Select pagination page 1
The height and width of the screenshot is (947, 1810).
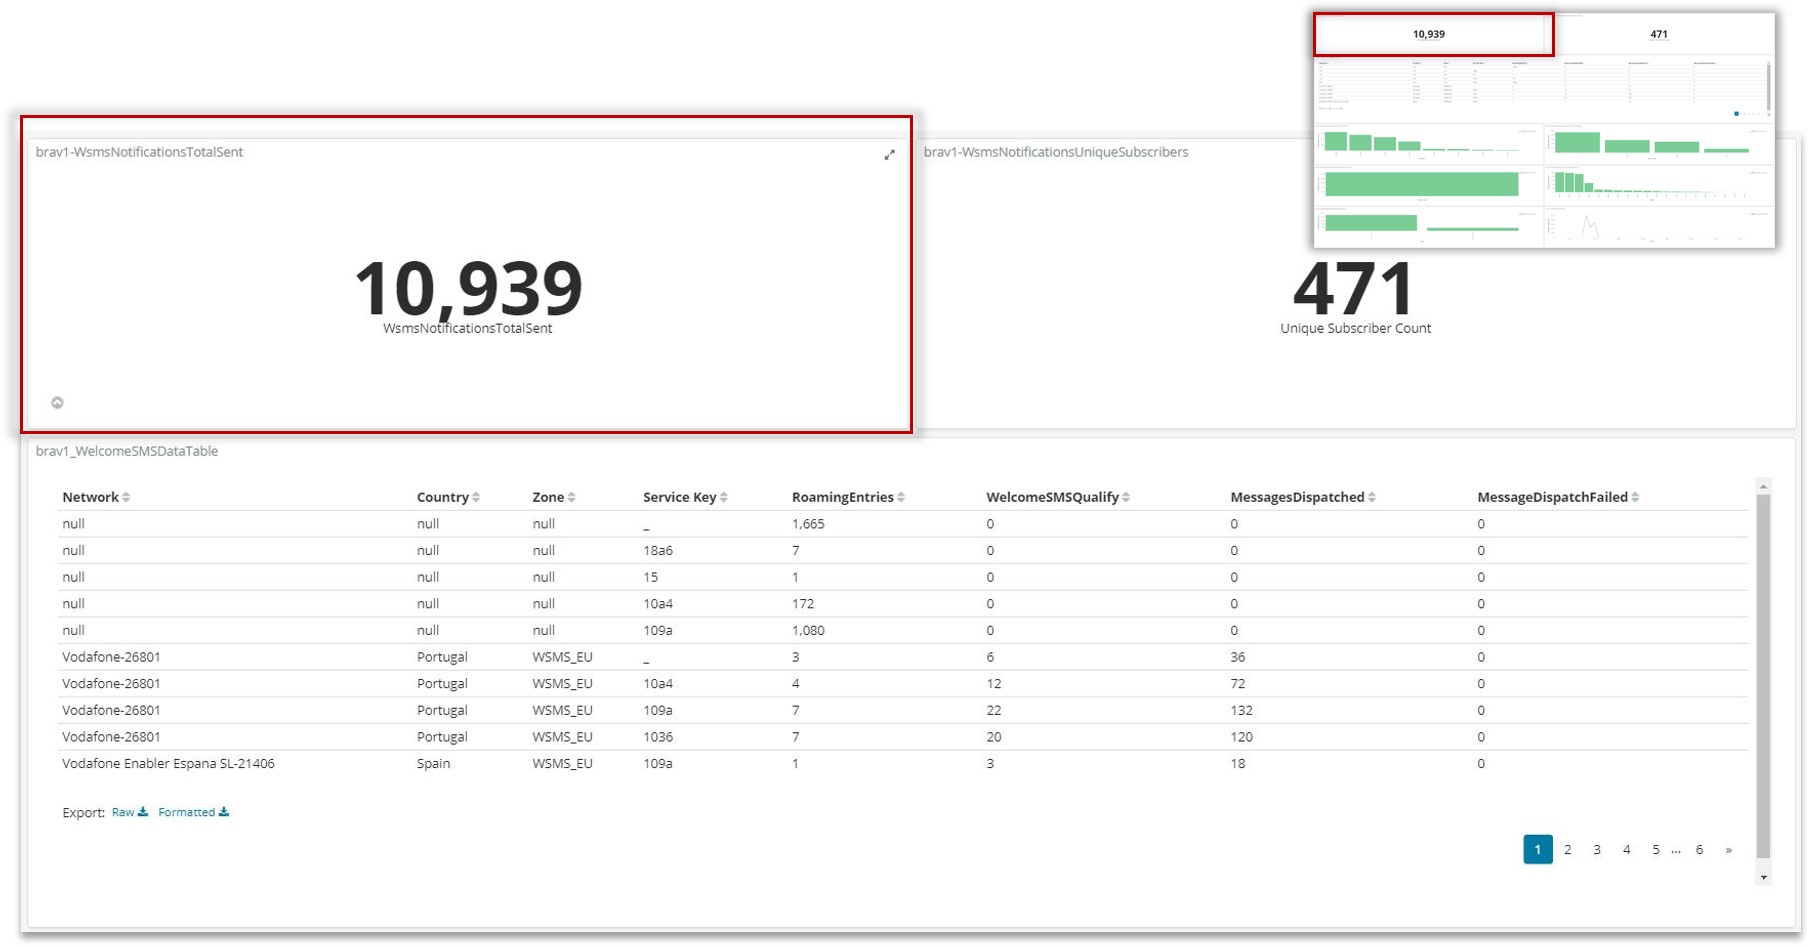click(x=1538, y=849)
